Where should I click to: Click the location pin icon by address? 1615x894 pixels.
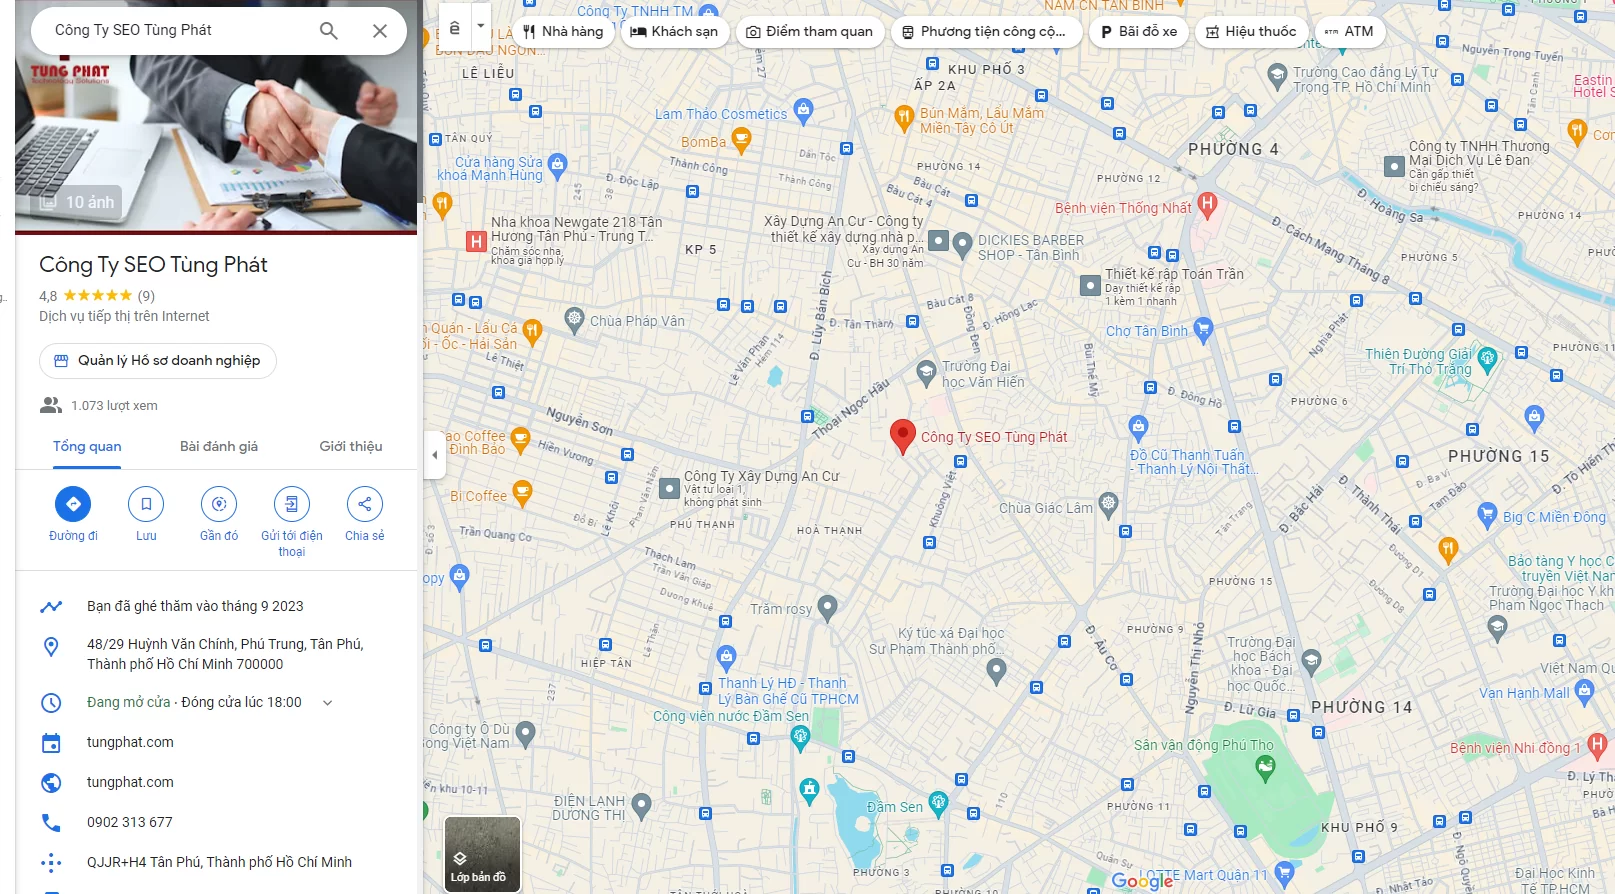click(x=51, y=647)
